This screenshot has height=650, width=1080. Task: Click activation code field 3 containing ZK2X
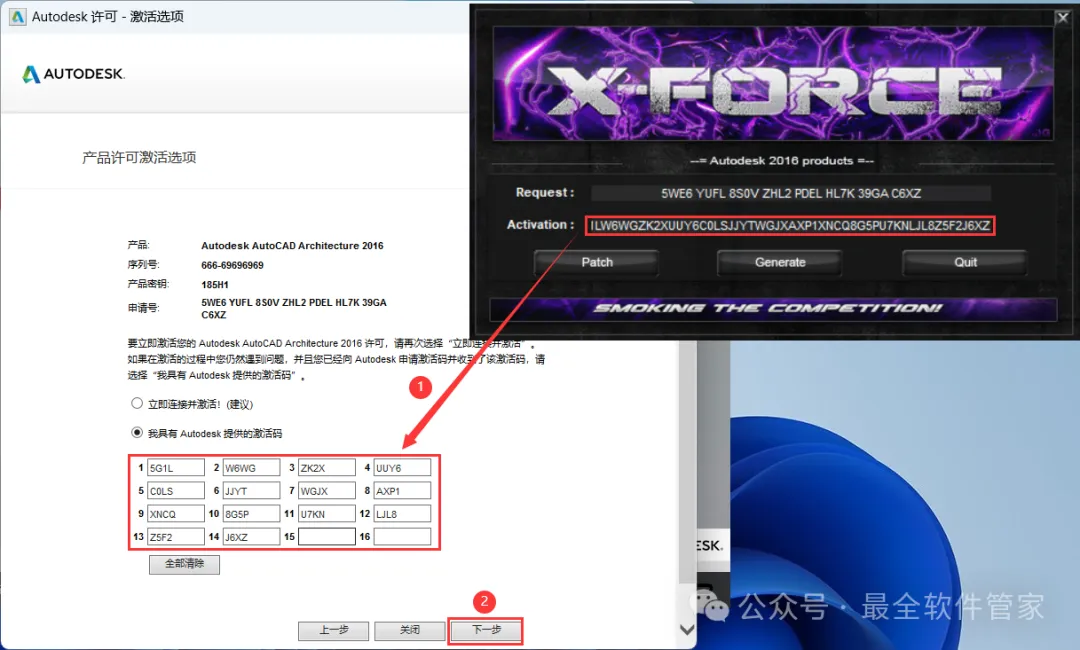[326, 468]
